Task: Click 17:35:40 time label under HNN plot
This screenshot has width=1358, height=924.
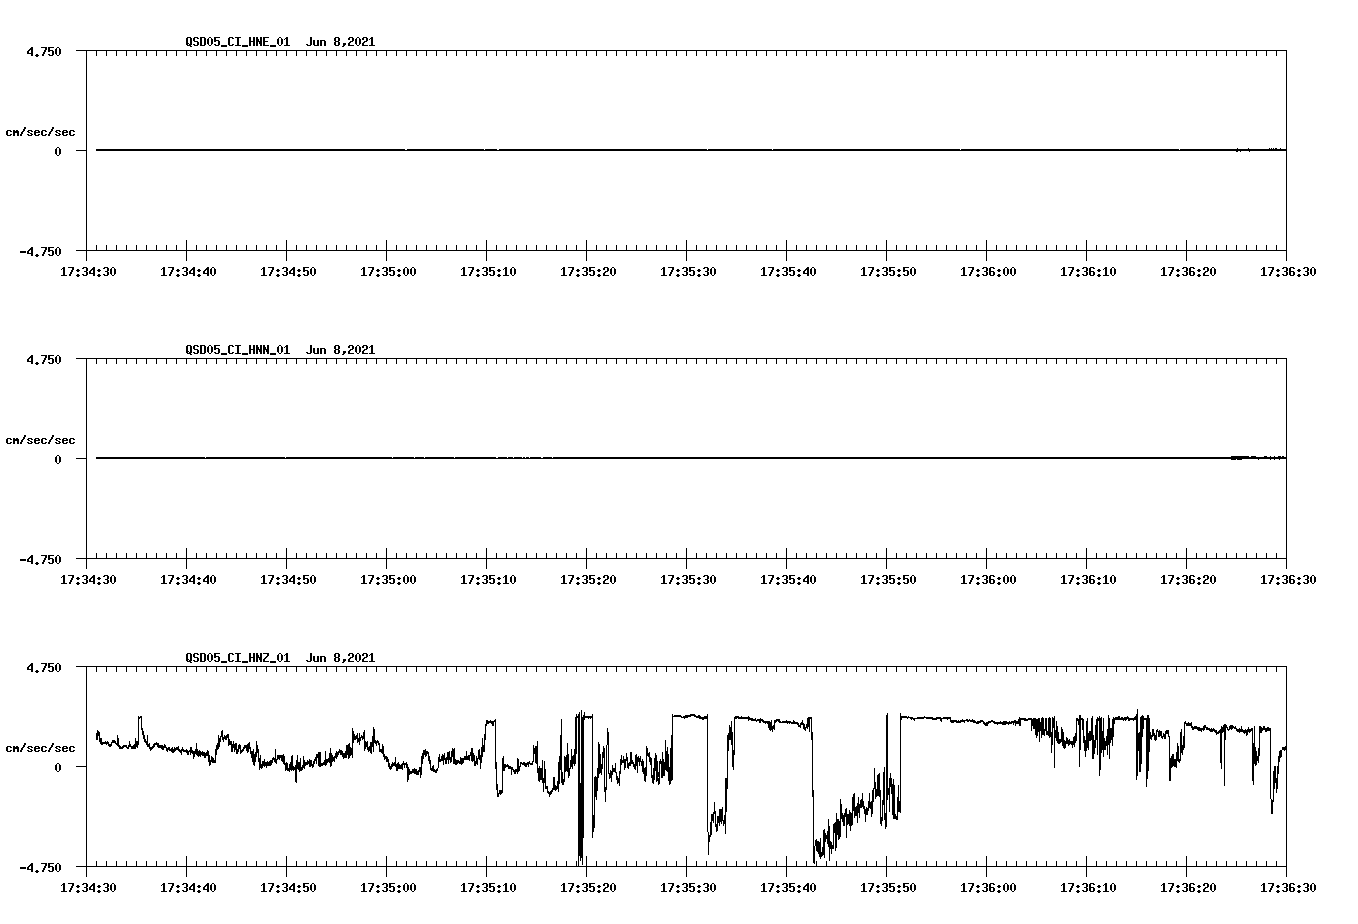Action: [788, 579]
